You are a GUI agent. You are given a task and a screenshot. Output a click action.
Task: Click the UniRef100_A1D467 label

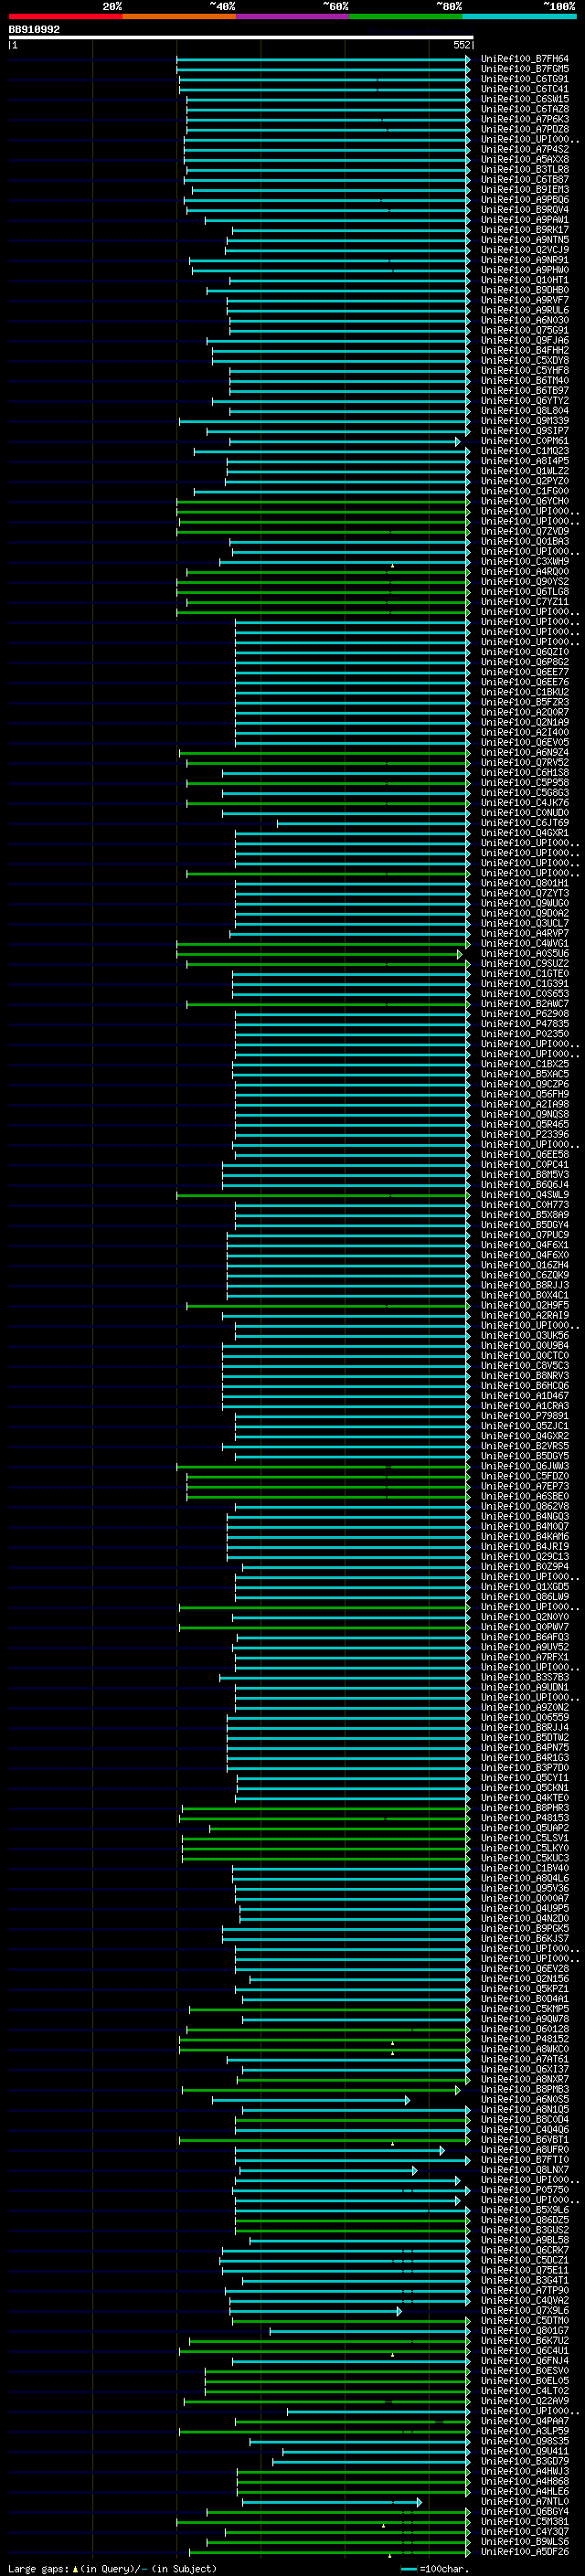[524, 1396]
